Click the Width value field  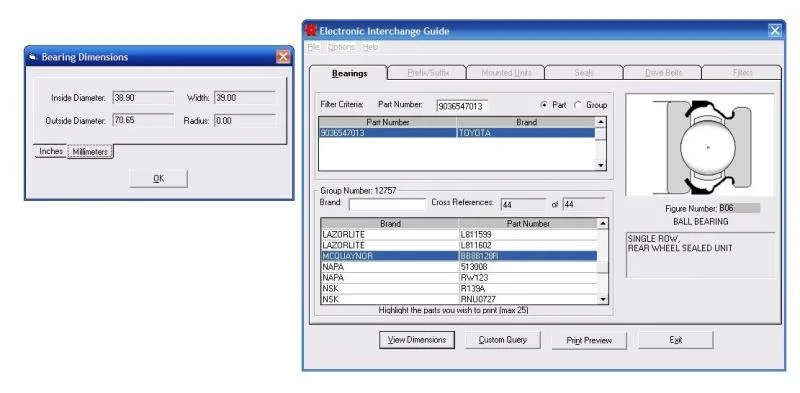click(245, 98)
